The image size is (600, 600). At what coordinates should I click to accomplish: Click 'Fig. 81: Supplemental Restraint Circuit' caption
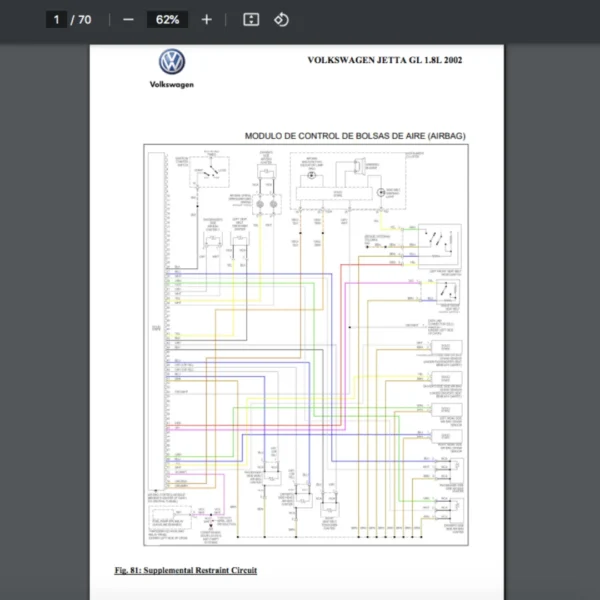tap(186, 570)
